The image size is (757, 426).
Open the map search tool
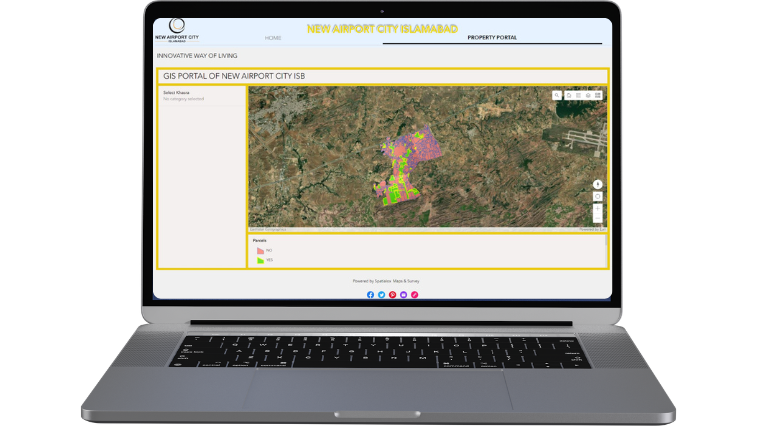point(557,95)
